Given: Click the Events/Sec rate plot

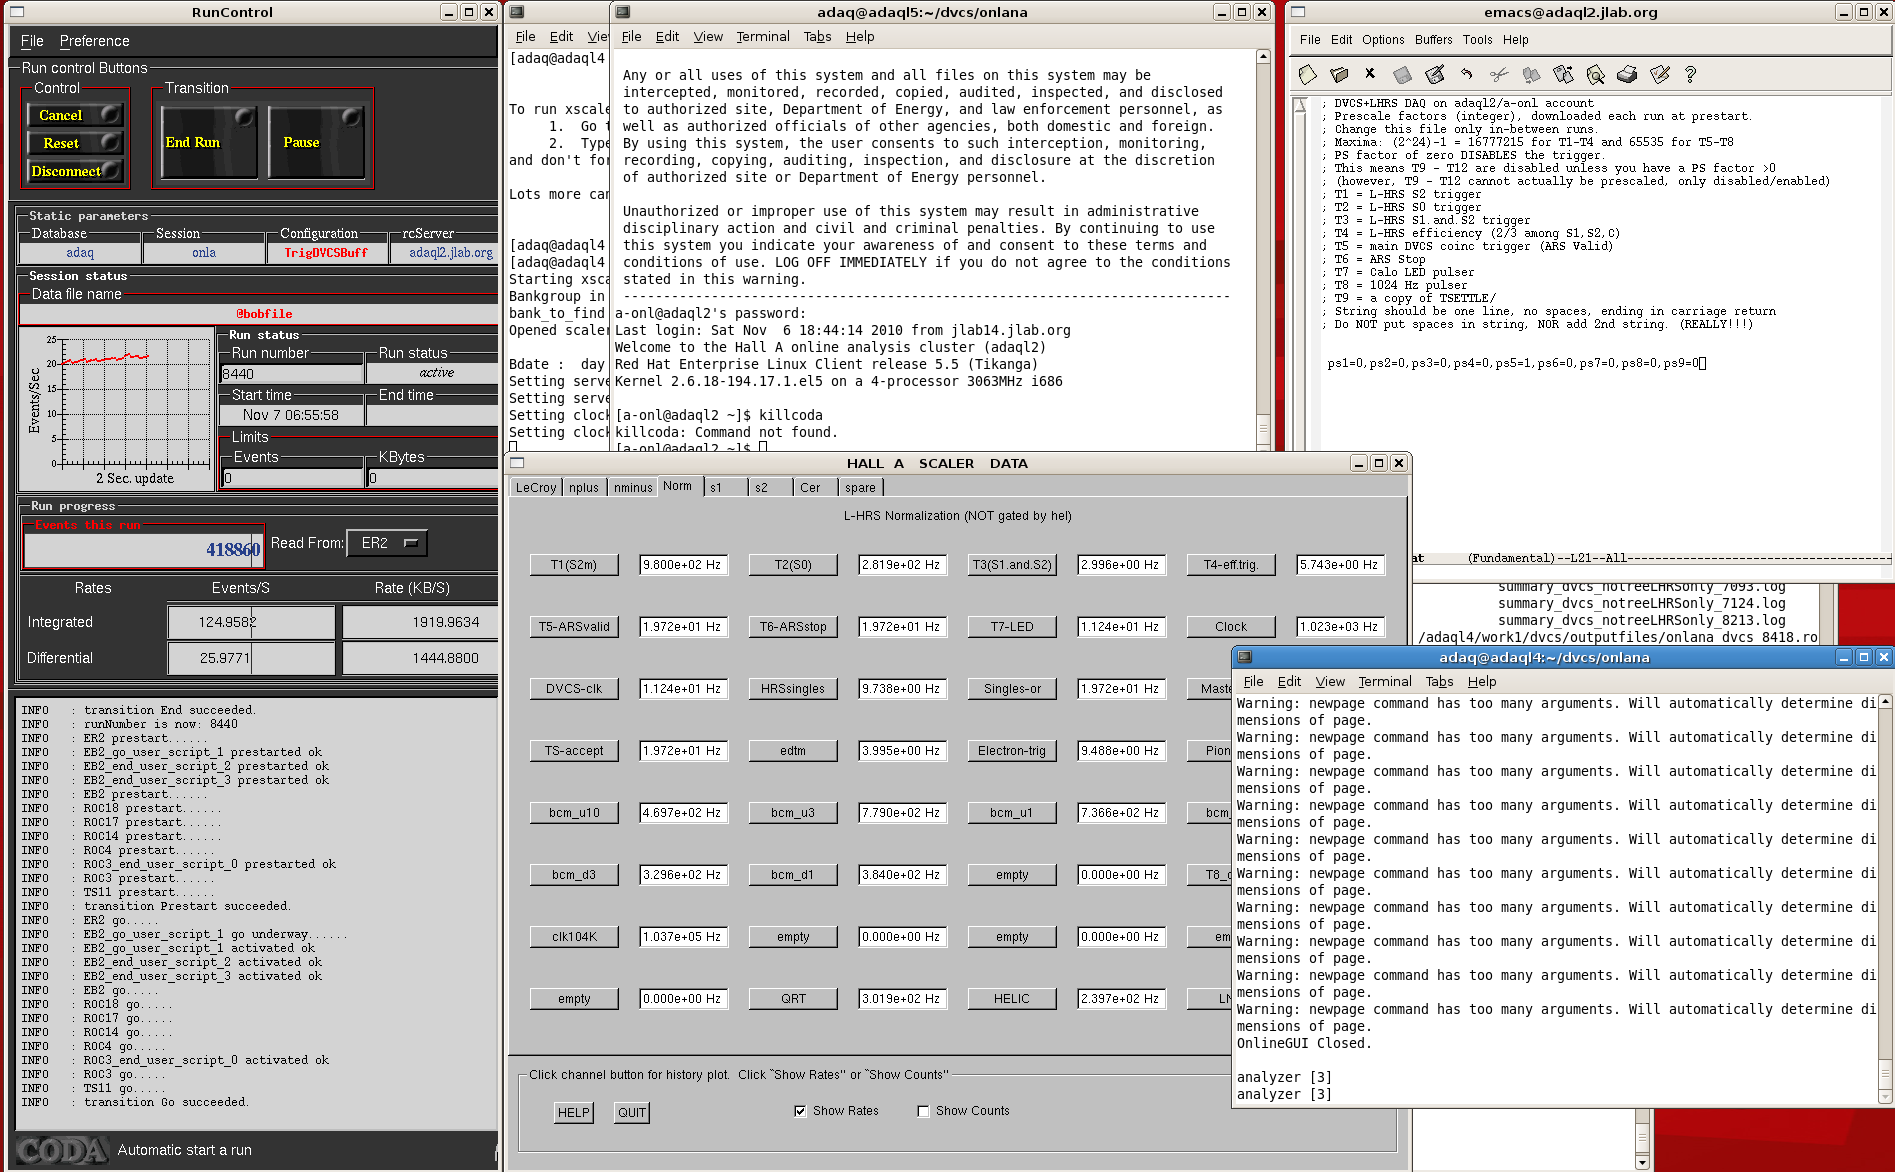Looking at the screenshot, I should [x=117, y=409].
